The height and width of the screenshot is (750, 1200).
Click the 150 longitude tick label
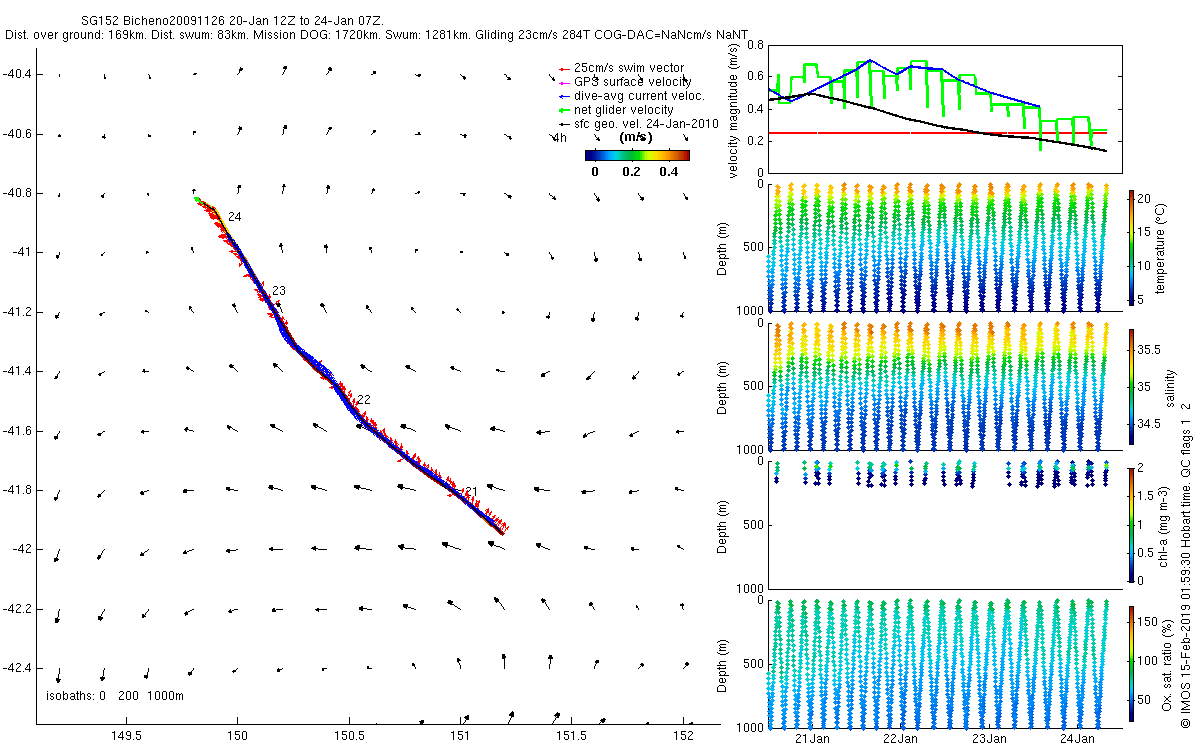point(237,737)
